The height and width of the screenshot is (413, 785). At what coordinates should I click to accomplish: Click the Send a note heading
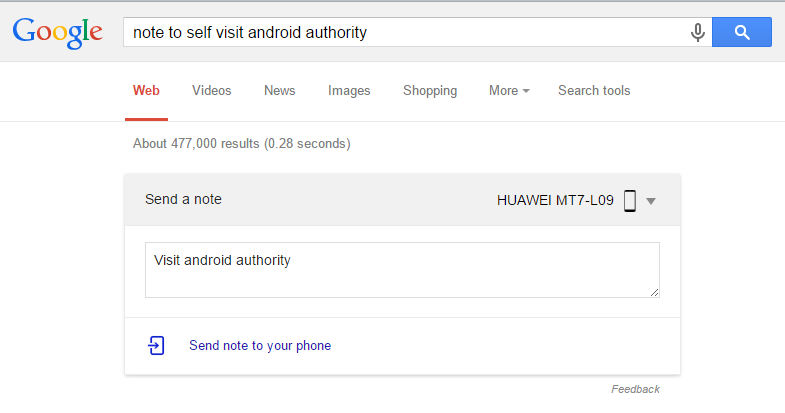click(x=183, y=200)
